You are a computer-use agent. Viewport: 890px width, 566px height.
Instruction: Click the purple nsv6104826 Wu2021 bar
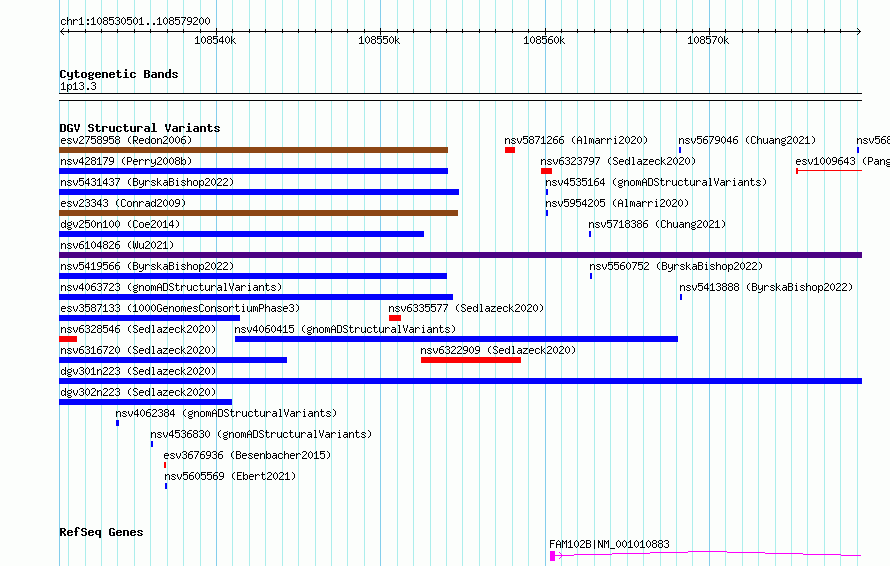click(460, 255)
